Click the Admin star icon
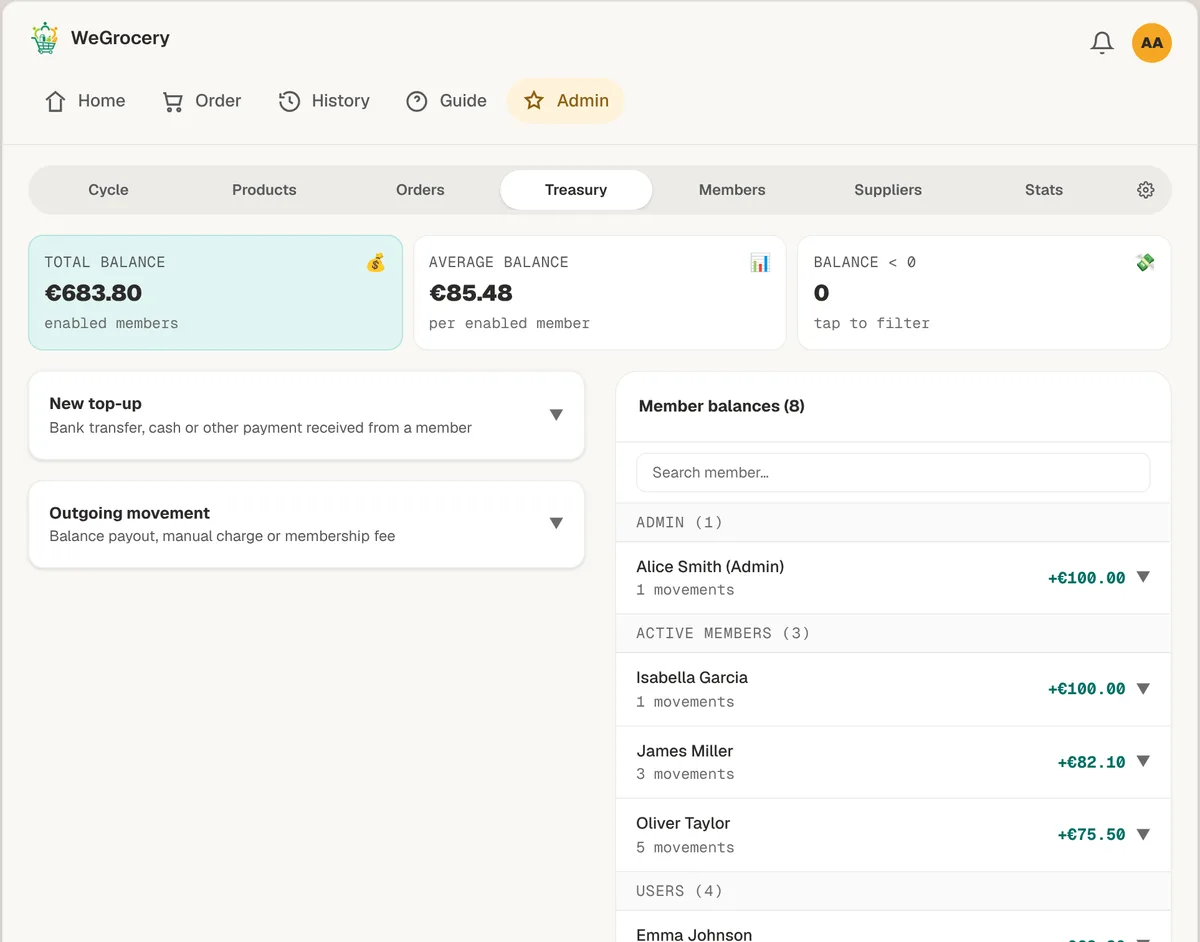The height and width of the screenshot is (942, 1200). pyautogui.click(x=534, y=101)
